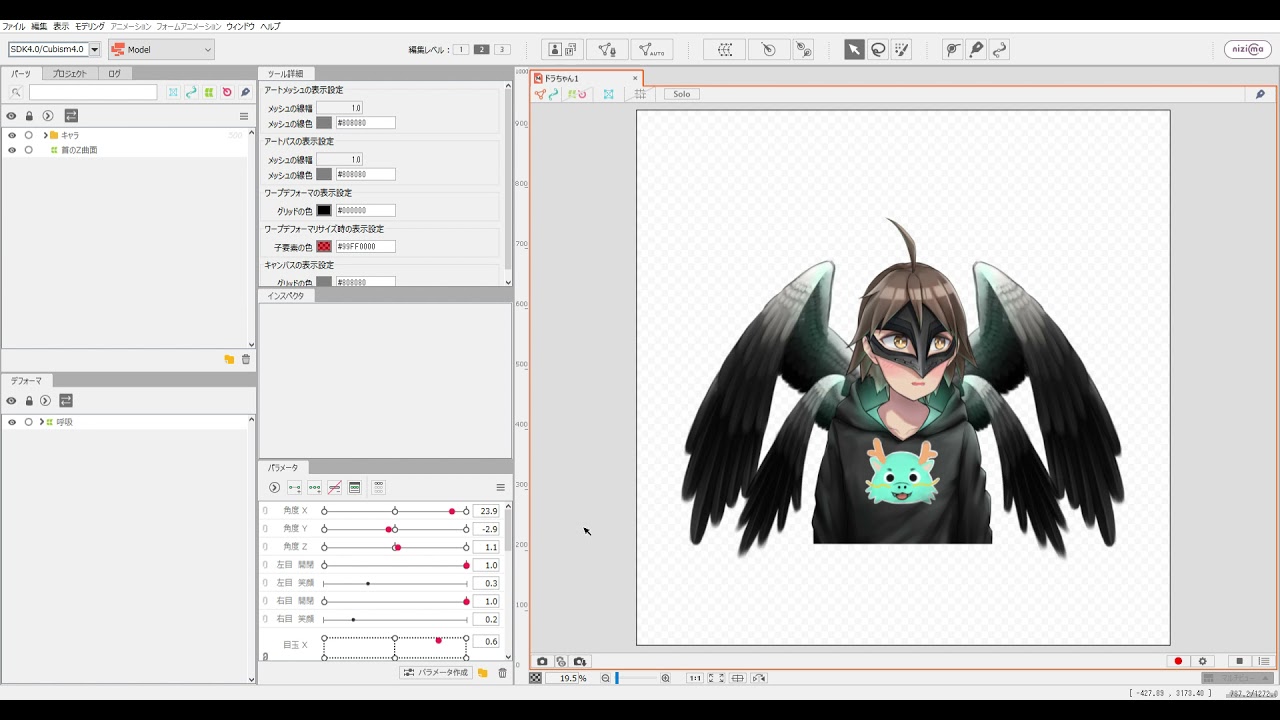Click the 角度 X parameter slider
The image size is (1280, 720).
[x=395, y=511]
